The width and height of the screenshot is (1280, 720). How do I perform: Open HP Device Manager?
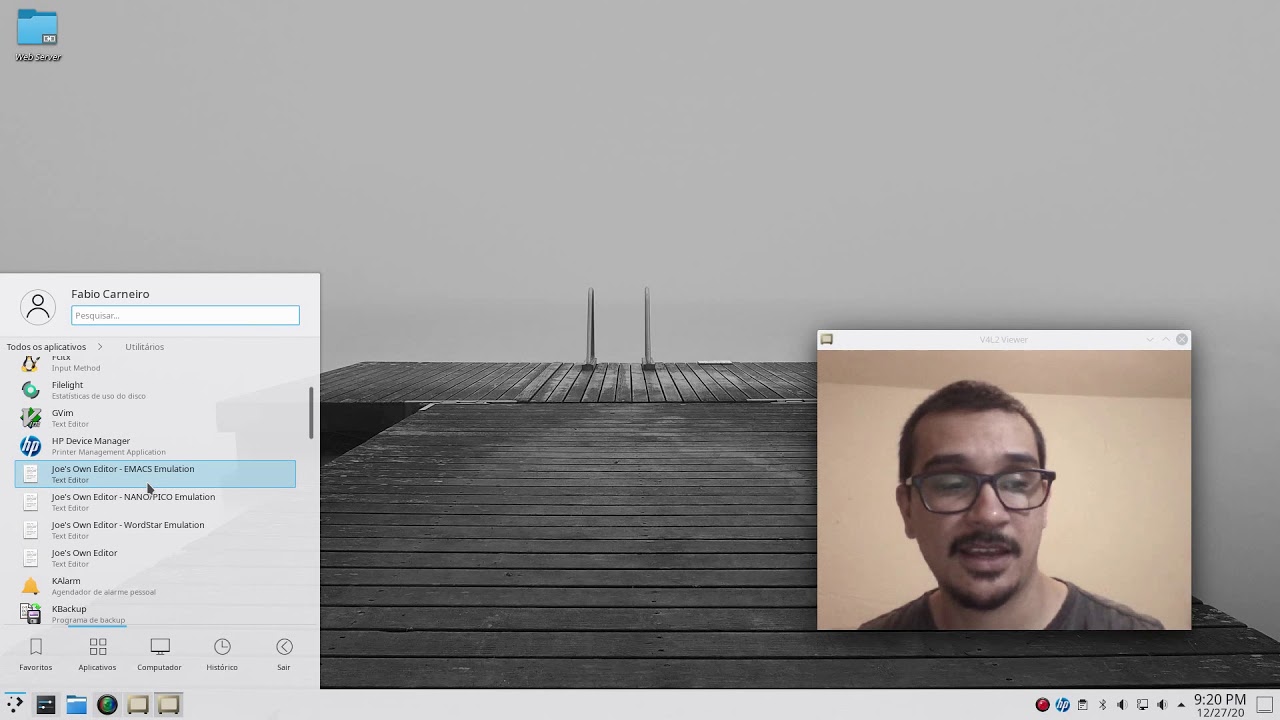[x=155, y=446]
